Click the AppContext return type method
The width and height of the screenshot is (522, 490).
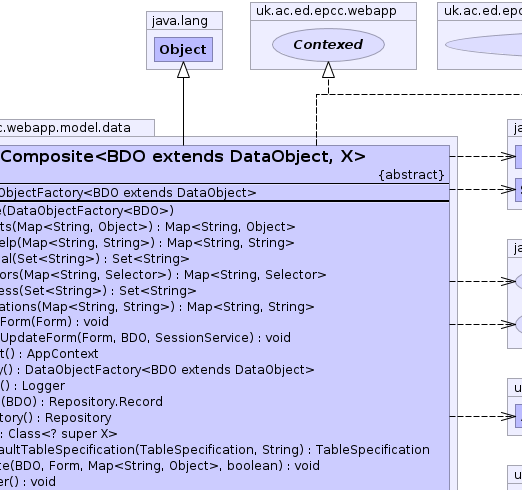[49, 354]
